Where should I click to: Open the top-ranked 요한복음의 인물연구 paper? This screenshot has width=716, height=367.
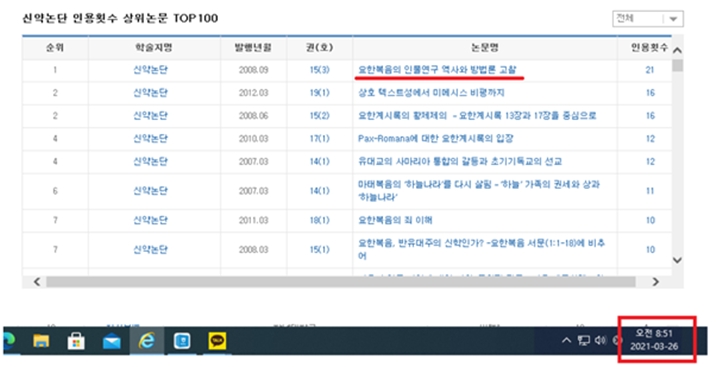437,70
